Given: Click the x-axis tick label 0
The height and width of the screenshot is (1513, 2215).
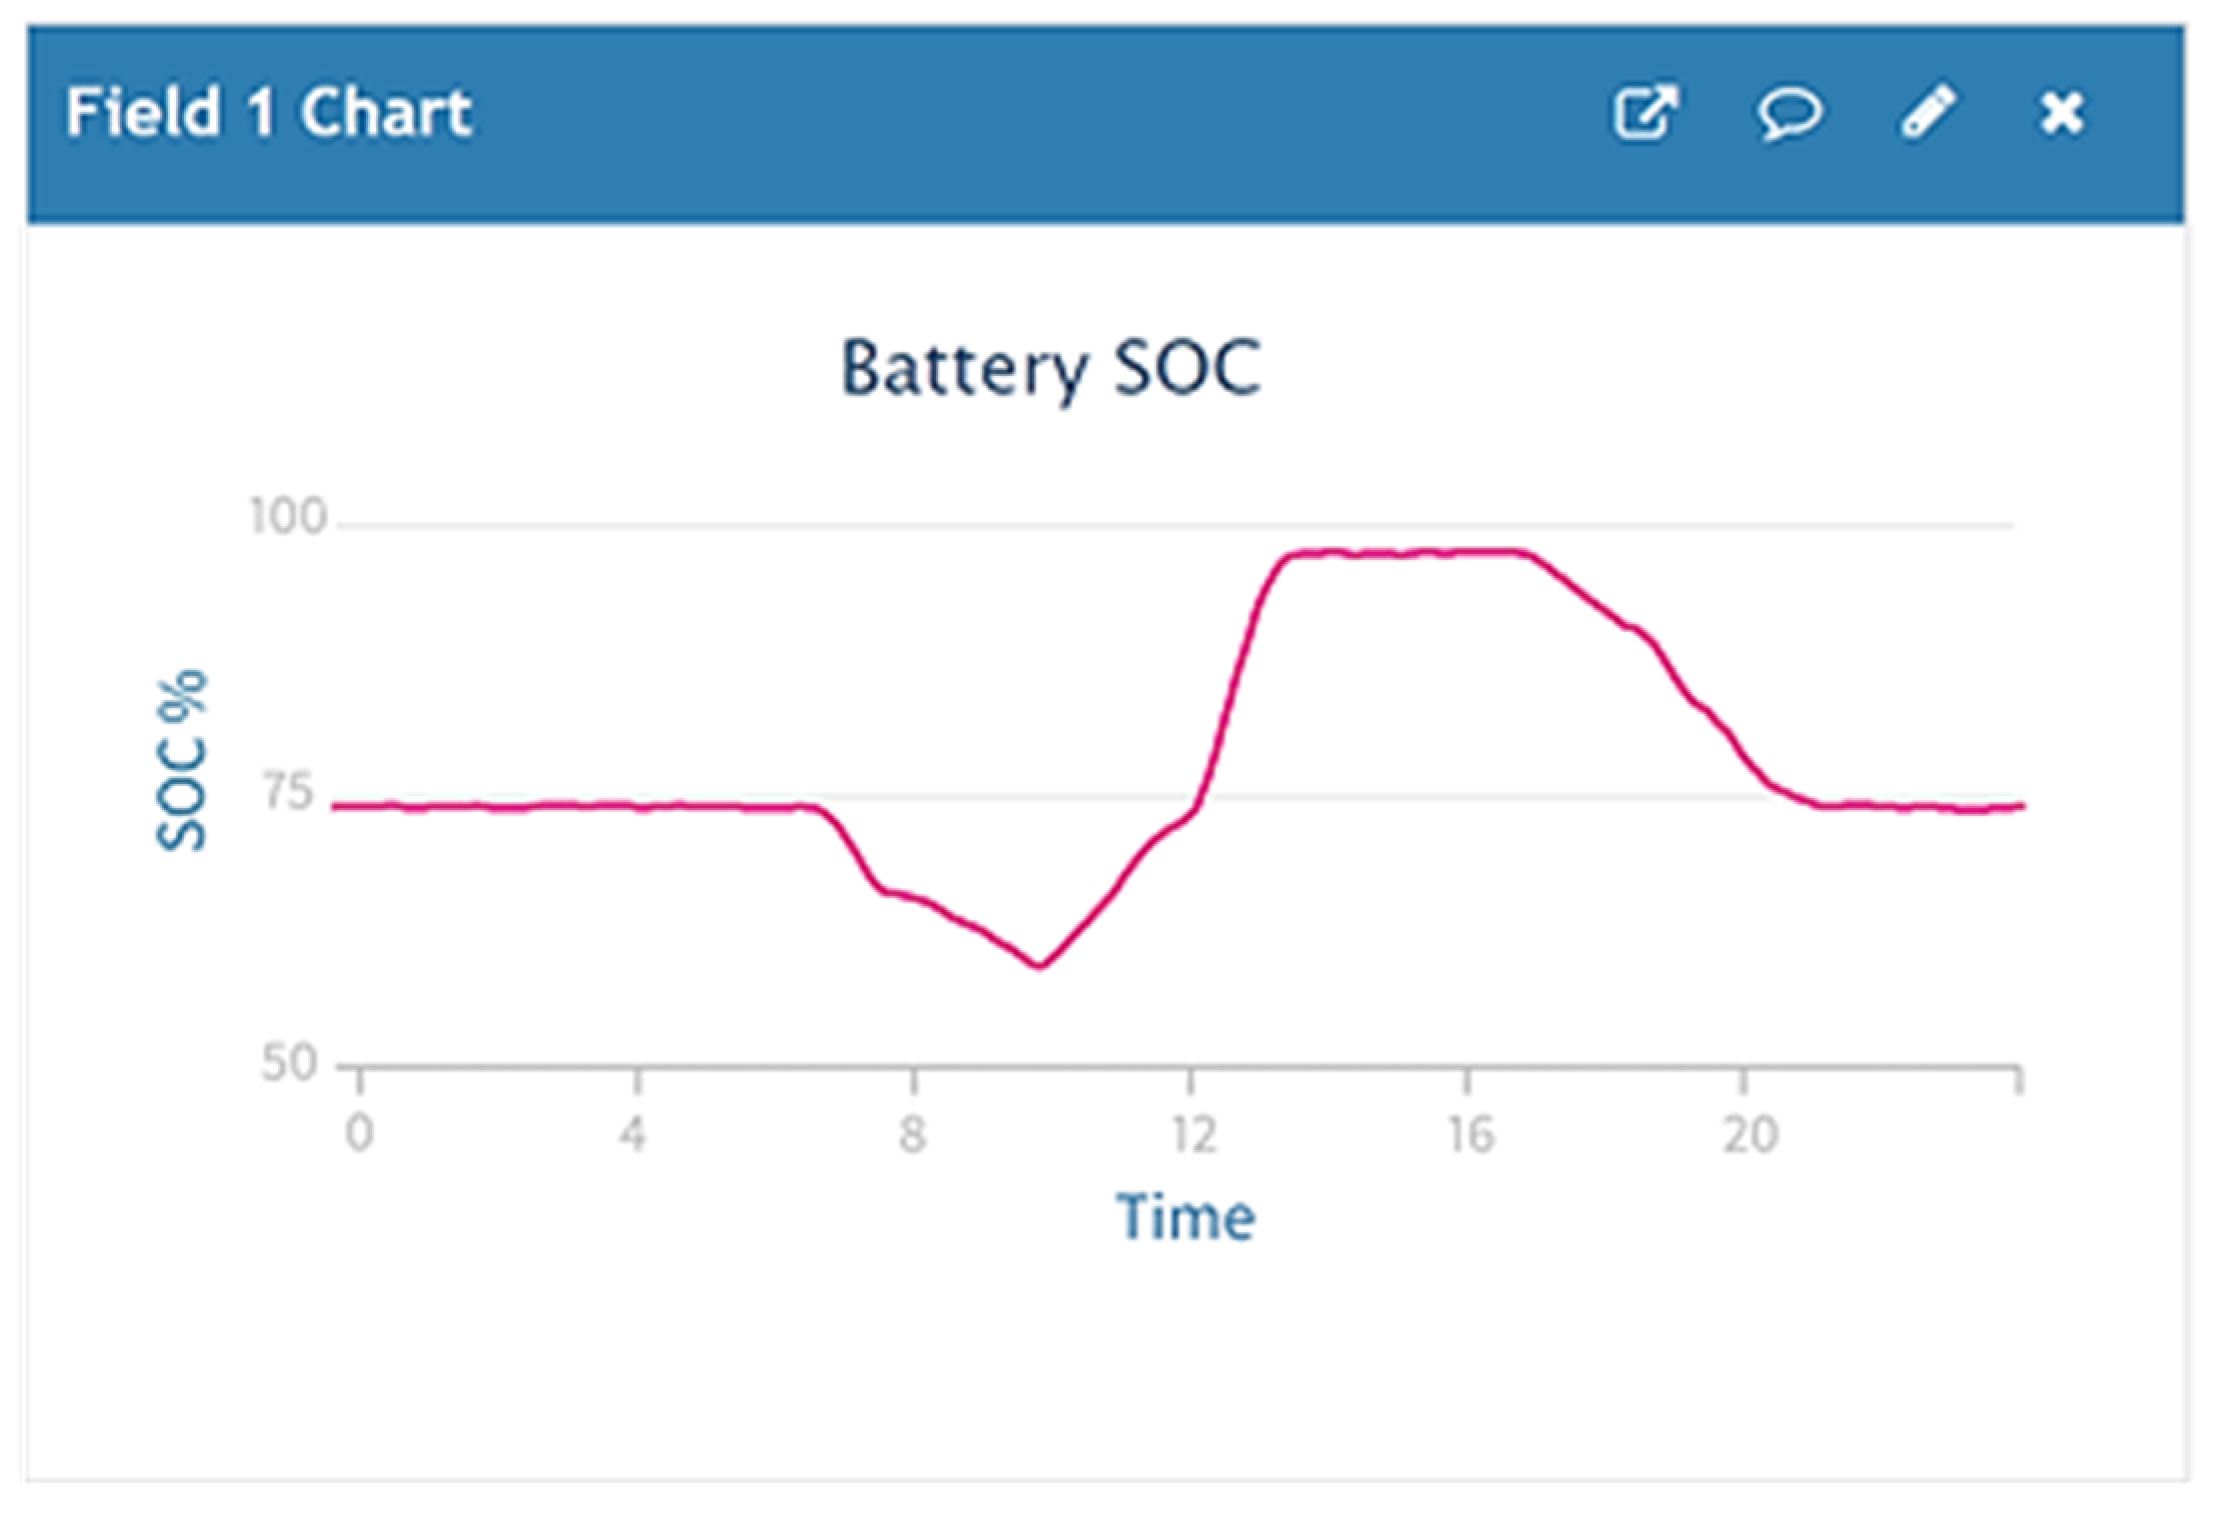Looking at the screenshot, I should coord(360,1134).
